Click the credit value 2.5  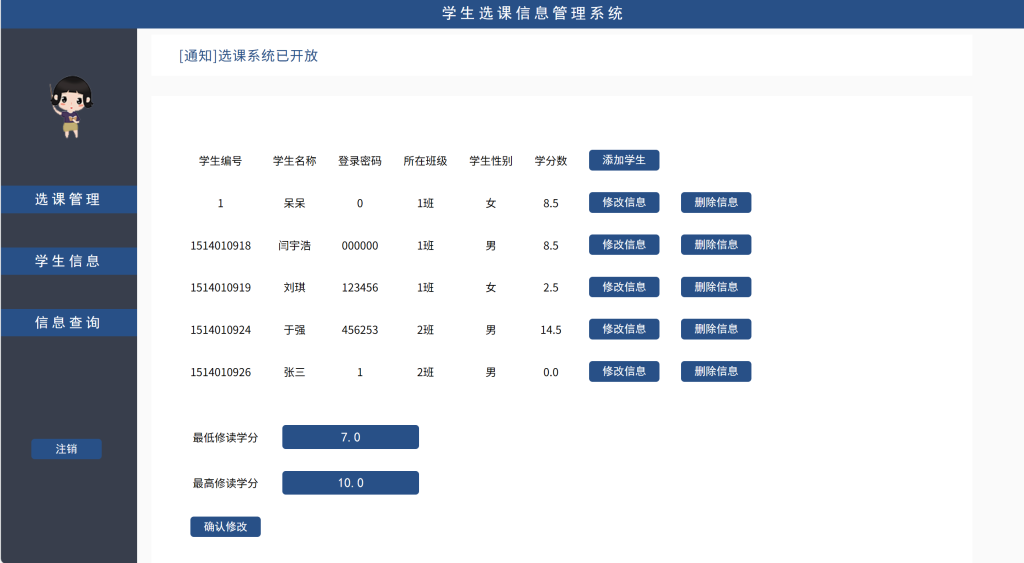click(551, 287)
